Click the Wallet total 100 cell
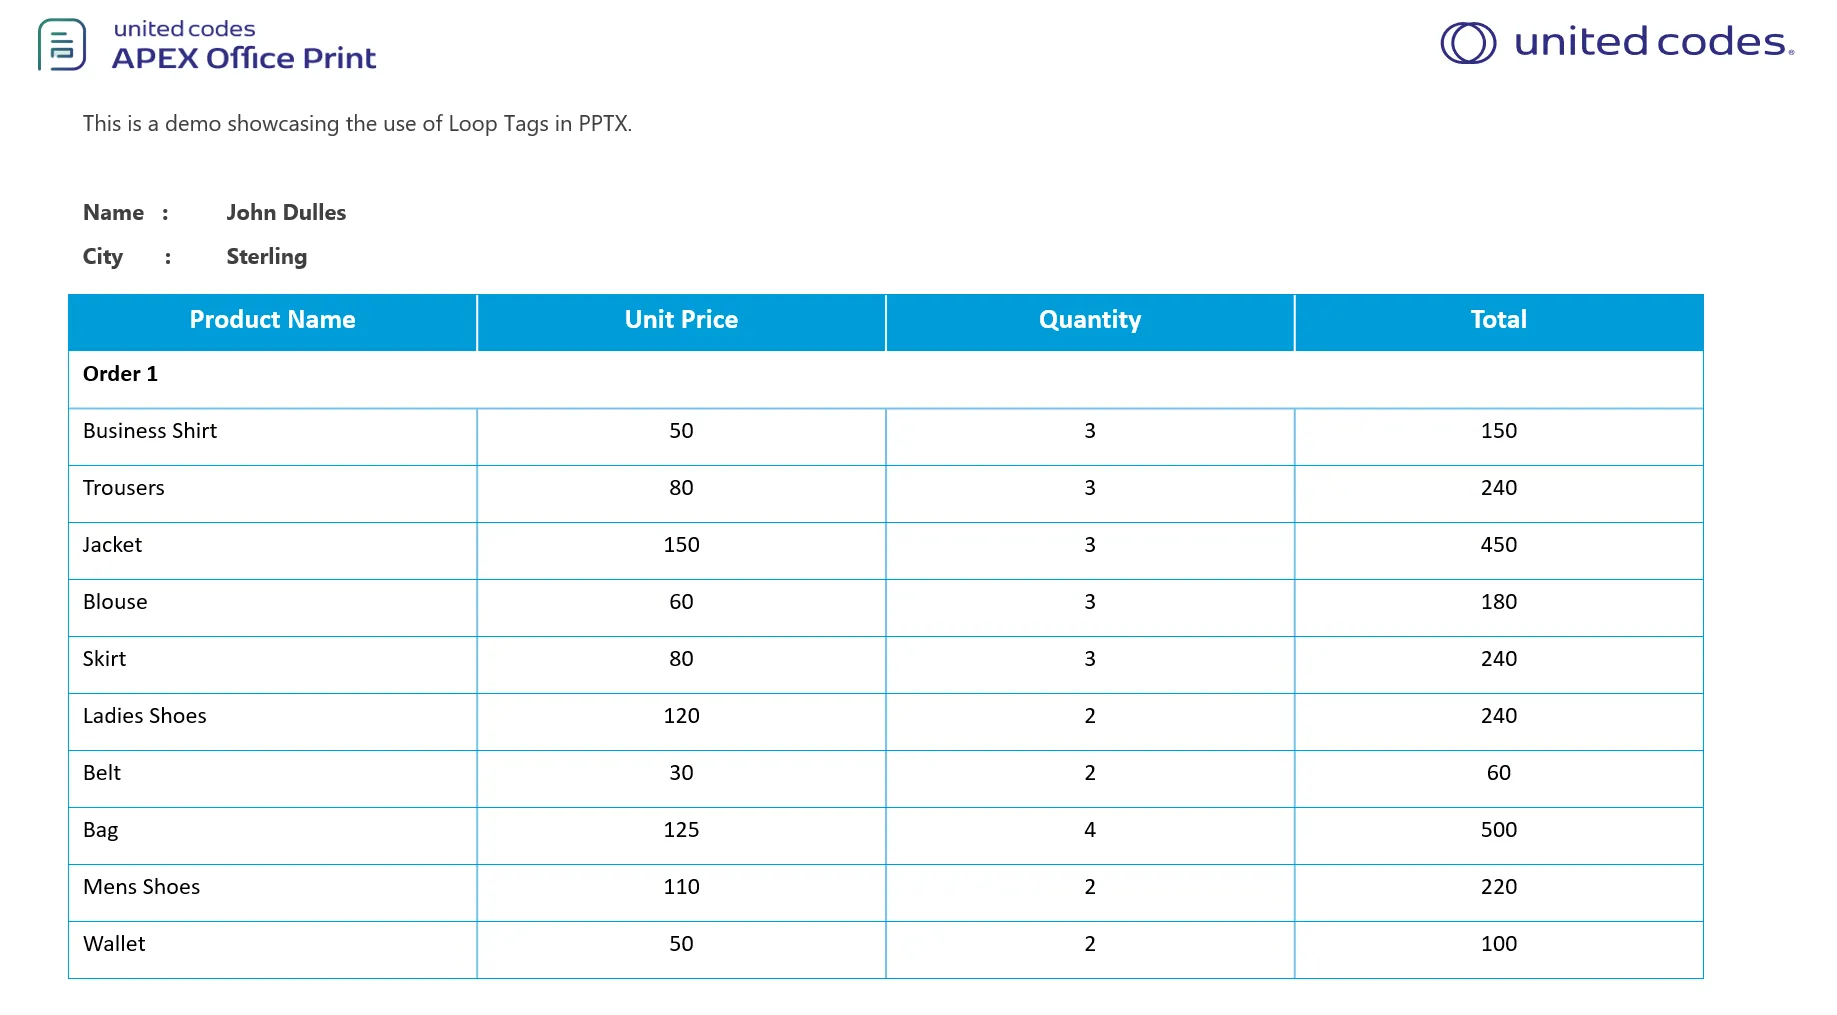Viewport: 1837px width, 1015px height. click(x=1499, y=949)
